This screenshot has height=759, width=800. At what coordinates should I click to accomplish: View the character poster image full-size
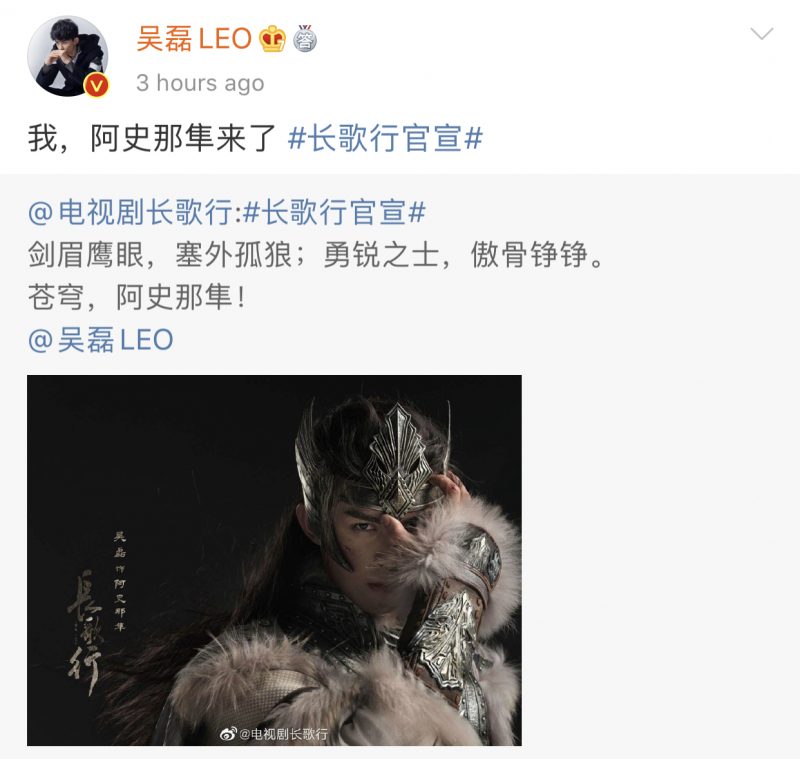[274, 560]
